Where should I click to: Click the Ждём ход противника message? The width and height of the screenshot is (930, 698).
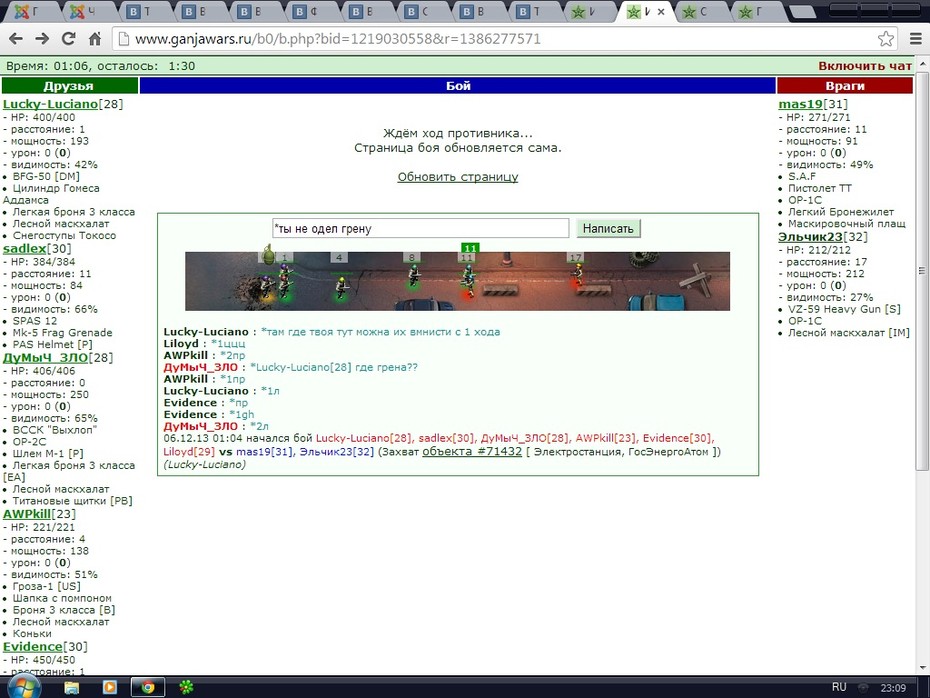(x=457, y=133)
